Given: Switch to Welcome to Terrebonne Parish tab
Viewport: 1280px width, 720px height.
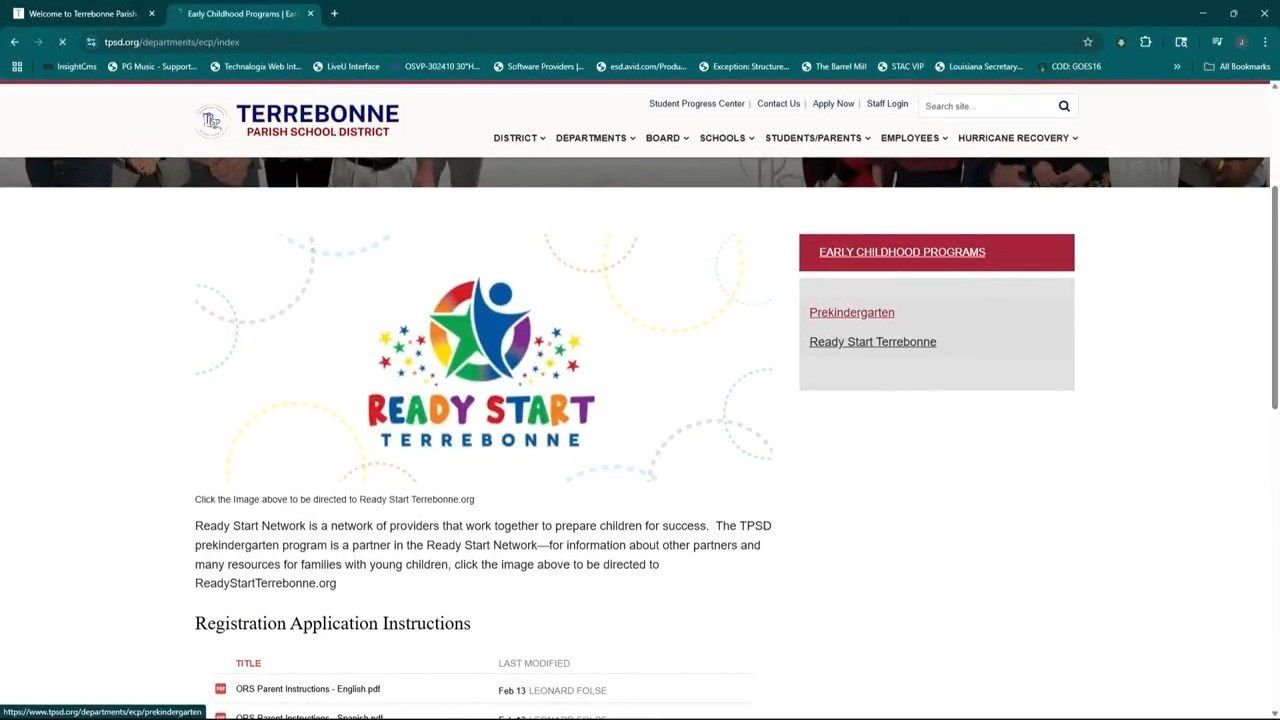Looking at the screenshot, I should [84, 14].
